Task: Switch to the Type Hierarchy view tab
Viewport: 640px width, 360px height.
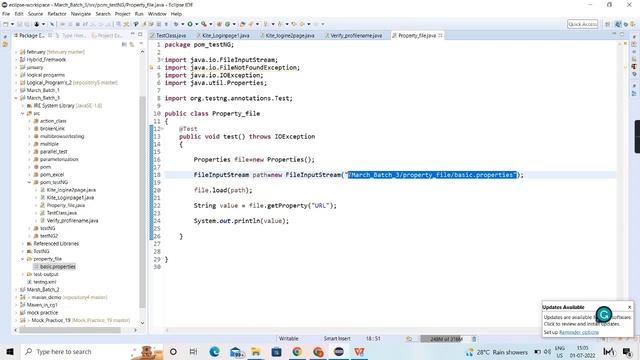Action: (x=72, y=36)
